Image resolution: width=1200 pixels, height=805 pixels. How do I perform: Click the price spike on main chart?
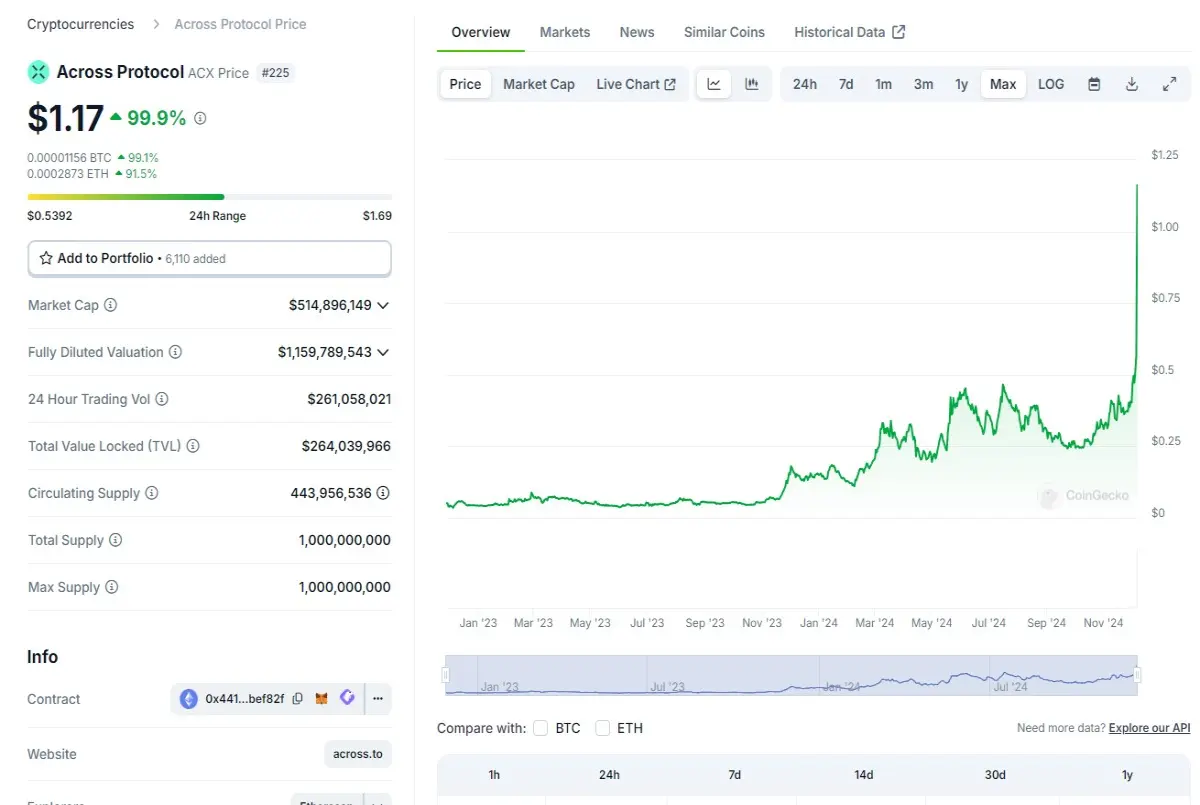pyautogui.click(x=1136, y=280)
